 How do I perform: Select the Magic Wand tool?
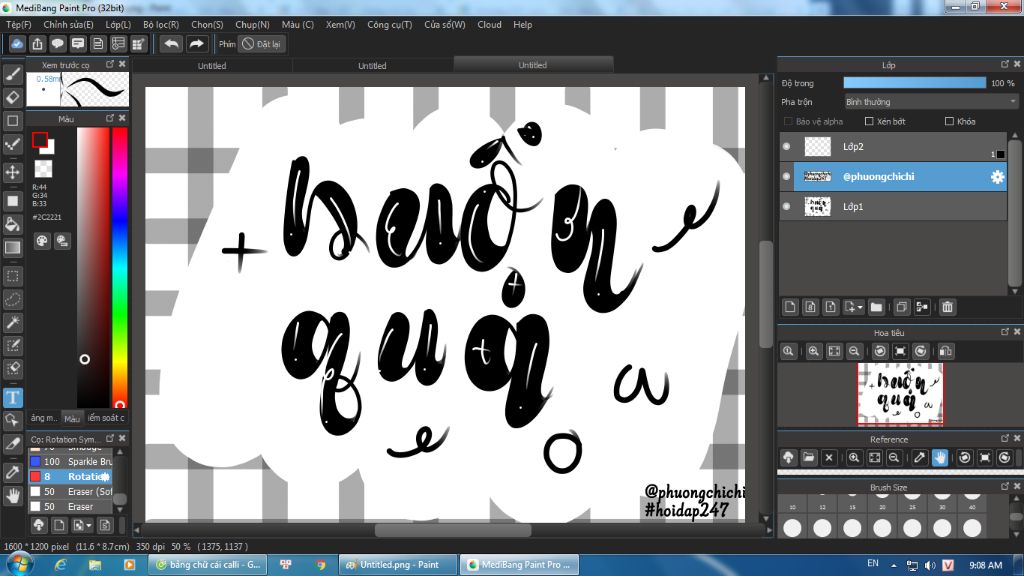(12, 323)
